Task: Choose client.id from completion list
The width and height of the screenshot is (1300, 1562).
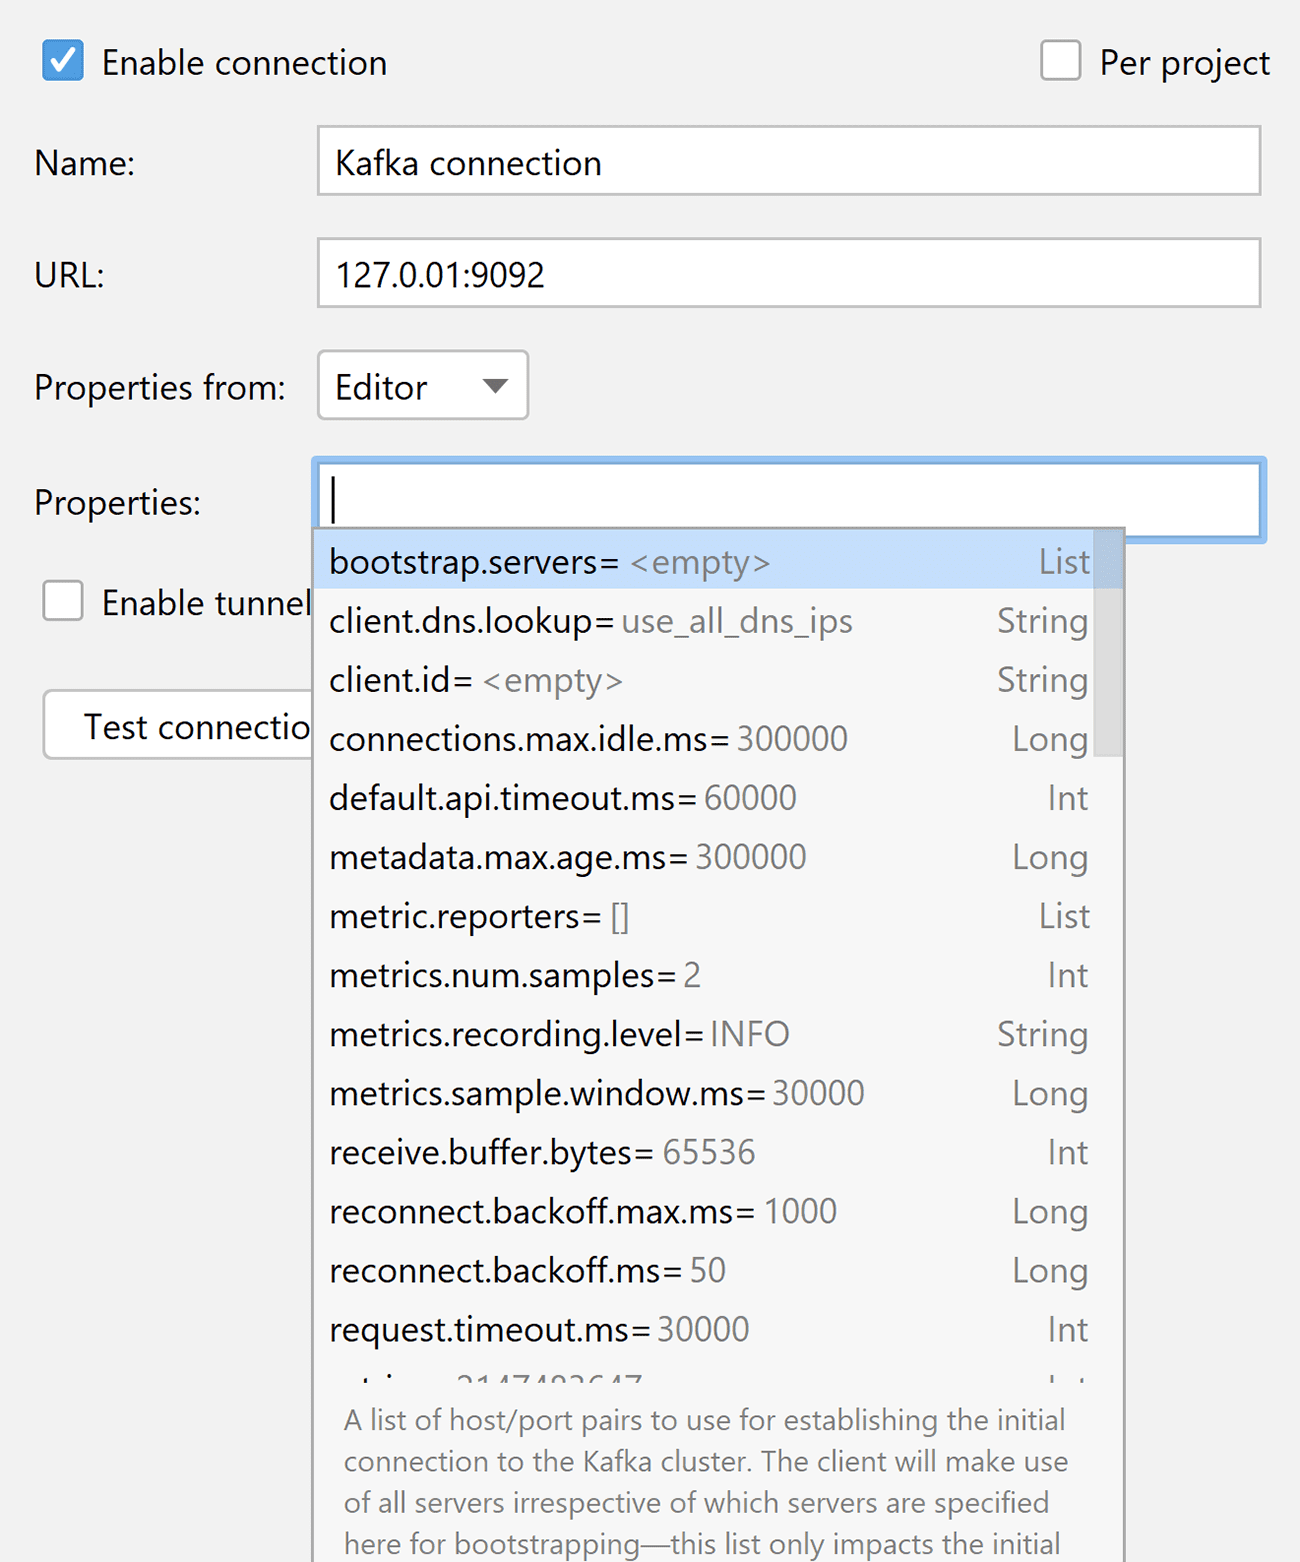Action: (x=703, y=680)
